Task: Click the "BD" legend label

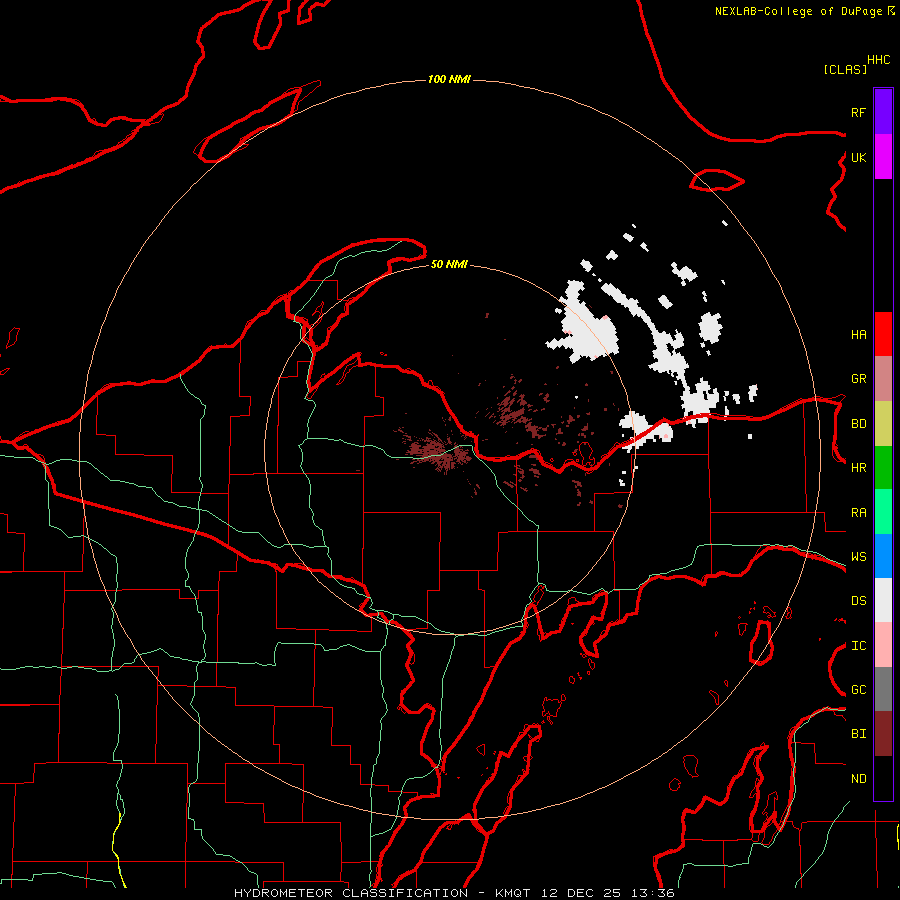Action: pyautogui.click(x=858, y=424)
